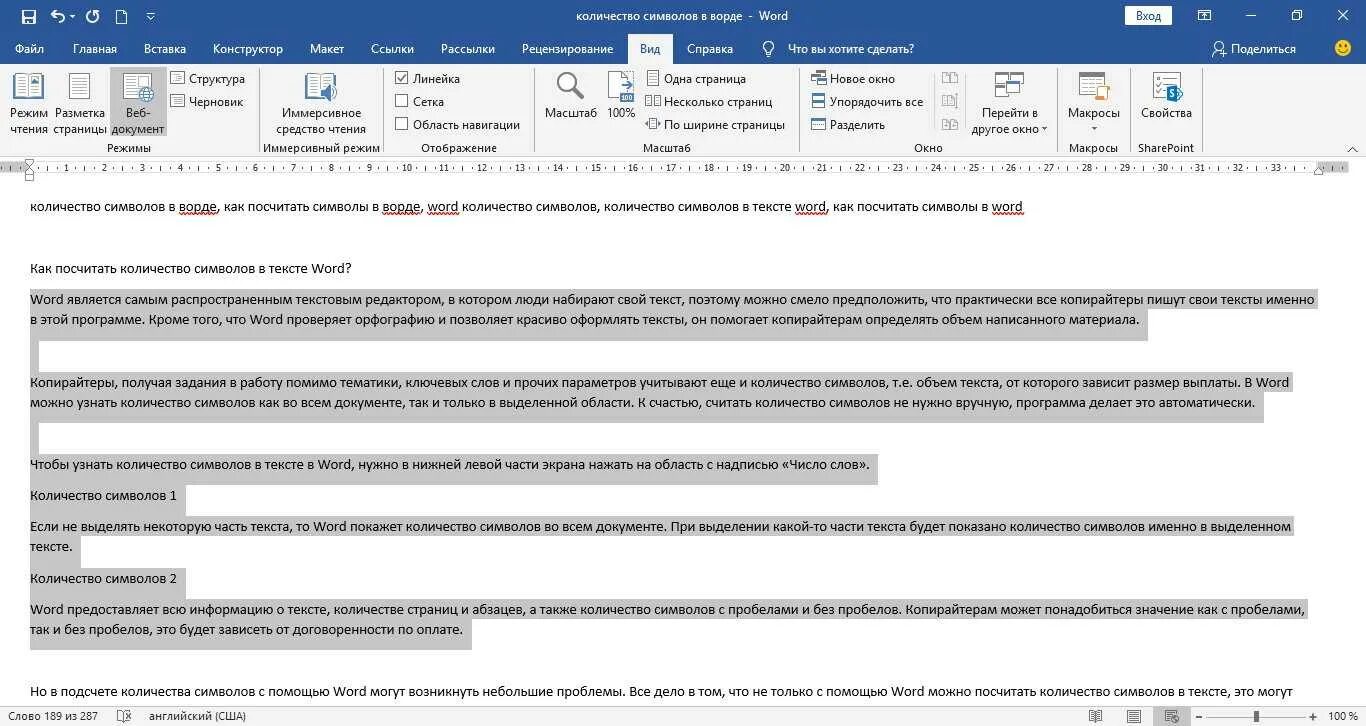The width and height of the screenshot is (1366, 726).
Task: Open word count 'Слово 189 из 287'
Action: pos(52,716)
